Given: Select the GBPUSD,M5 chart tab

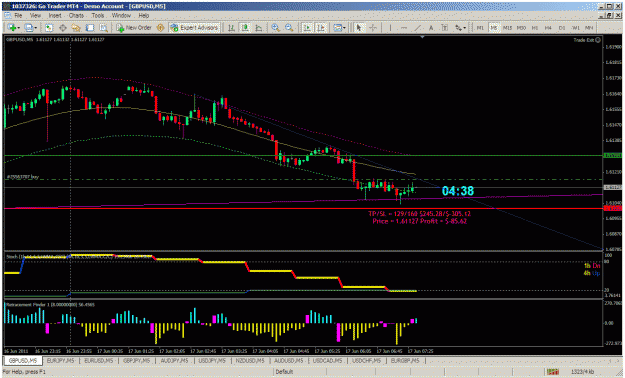Looking at the screenshot, I should 23,360.
